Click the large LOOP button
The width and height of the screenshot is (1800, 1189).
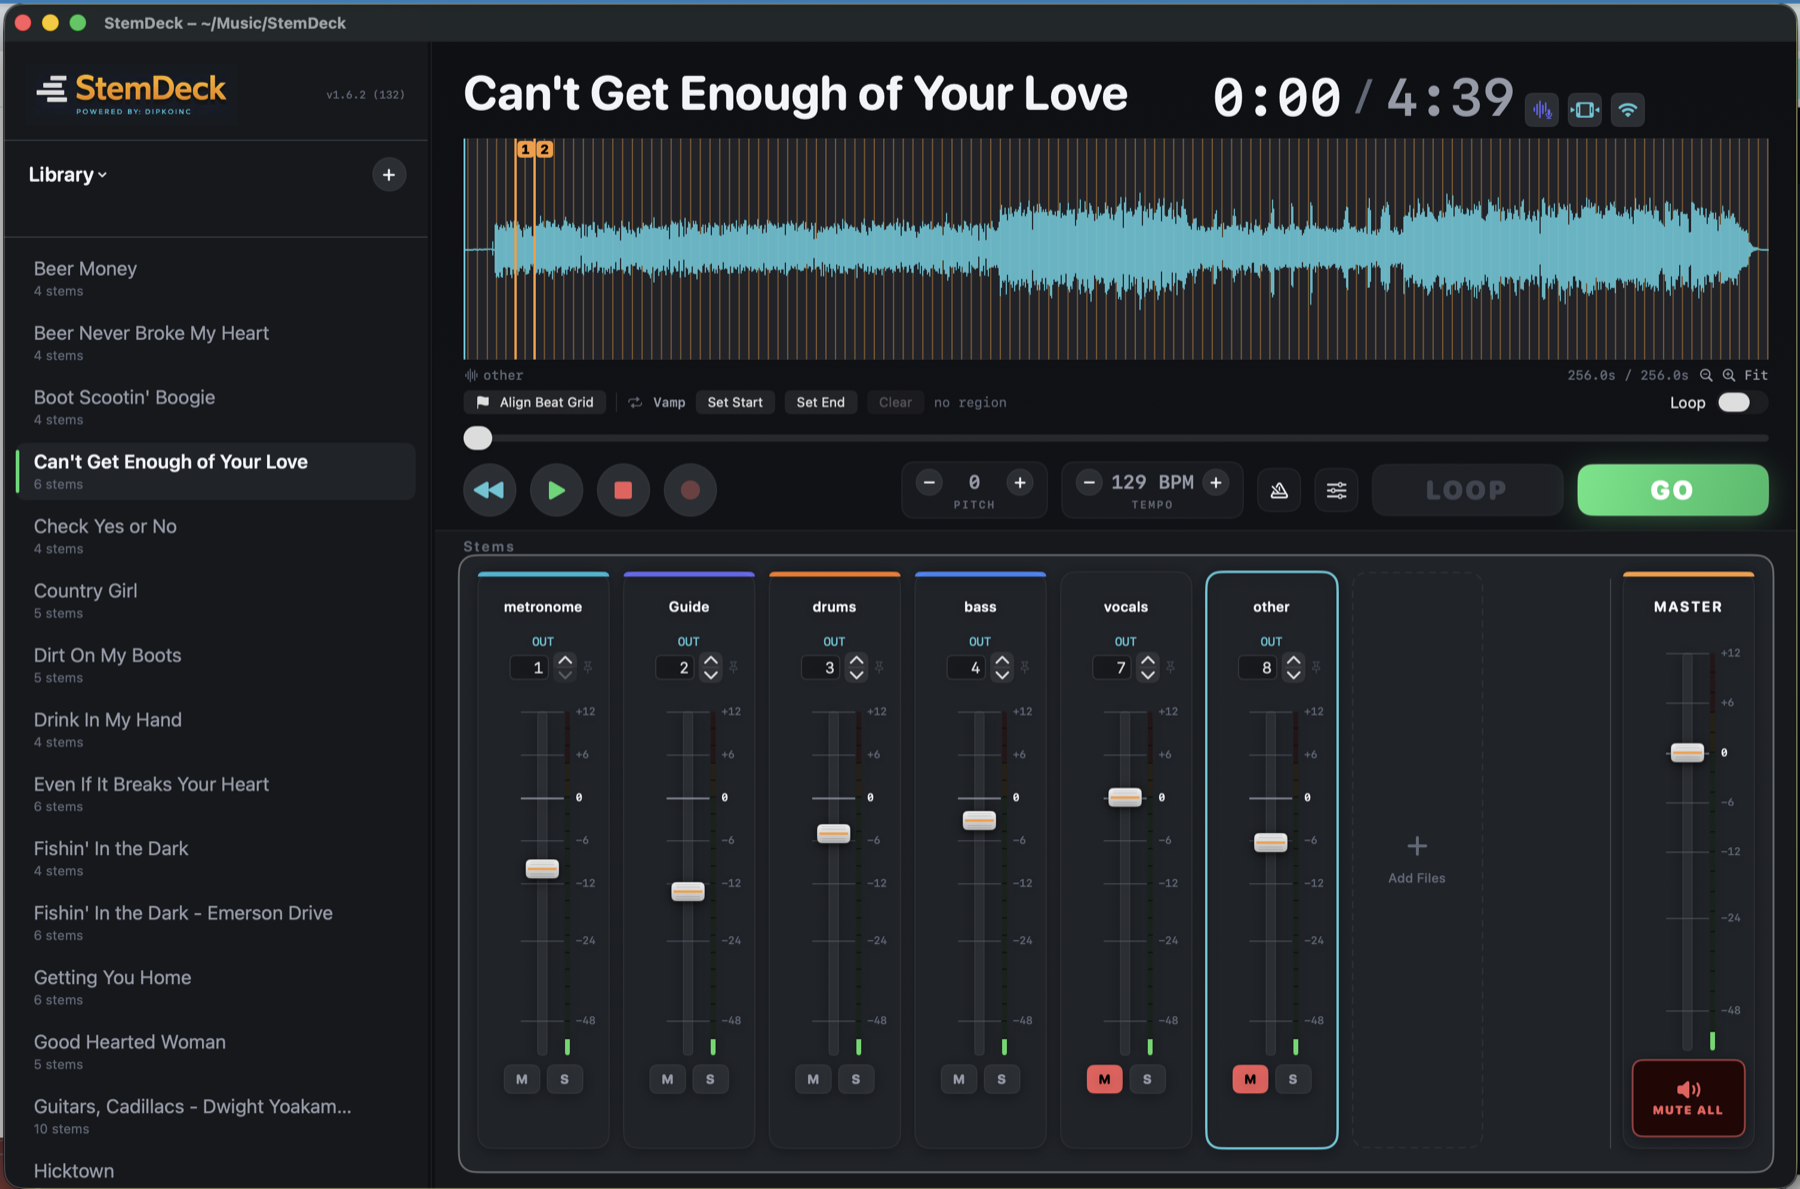coord(1466,490)
